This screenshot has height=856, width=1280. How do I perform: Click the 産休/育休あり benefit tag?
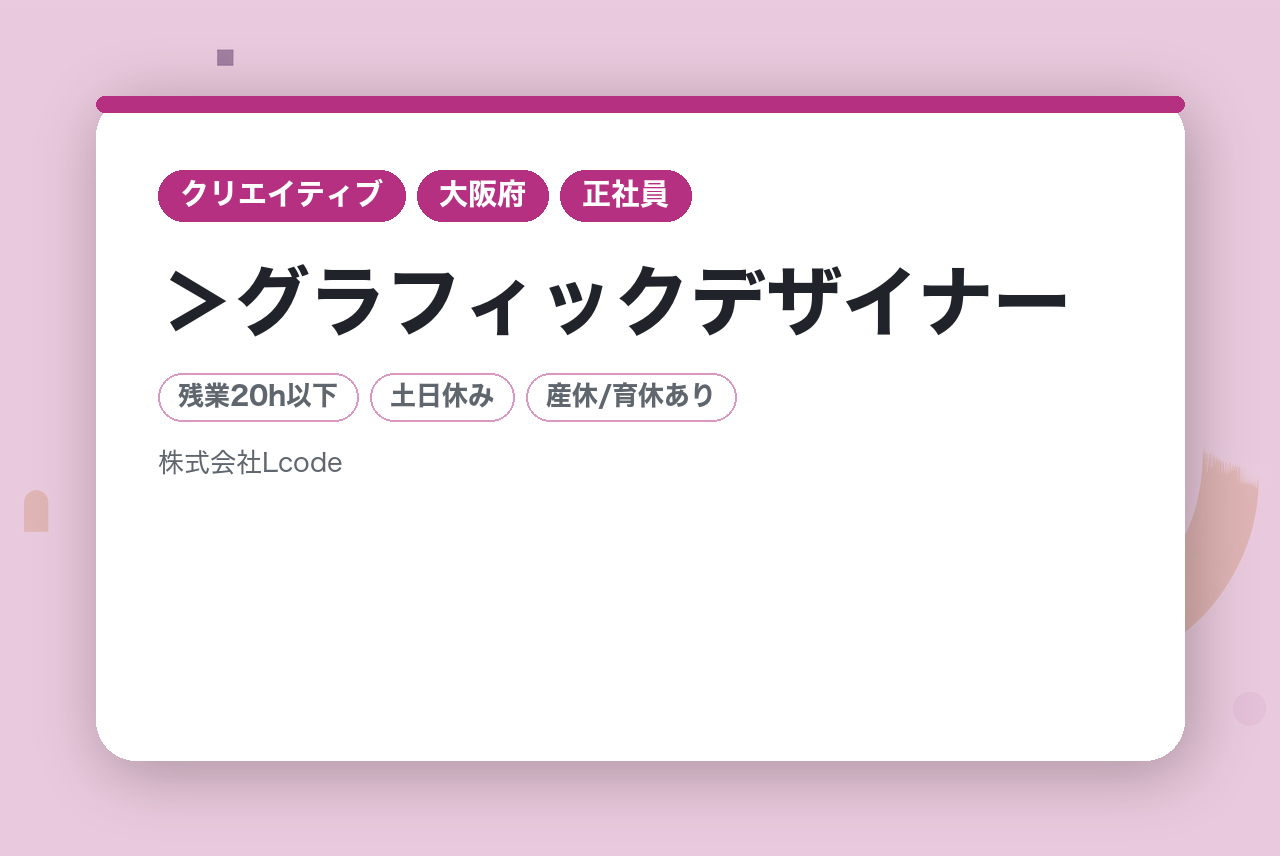tap(631, 397)
